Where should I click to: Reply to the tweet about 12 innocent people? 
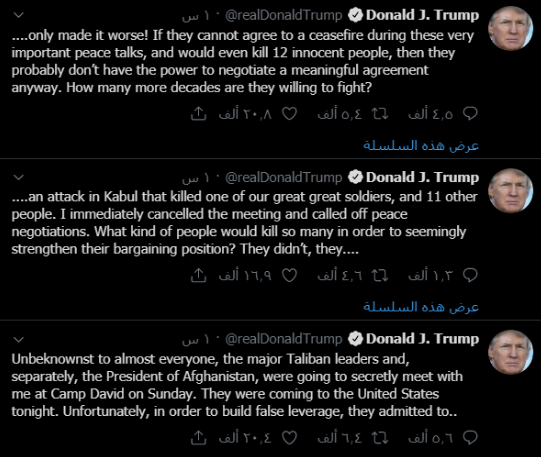tap(470, 113)
